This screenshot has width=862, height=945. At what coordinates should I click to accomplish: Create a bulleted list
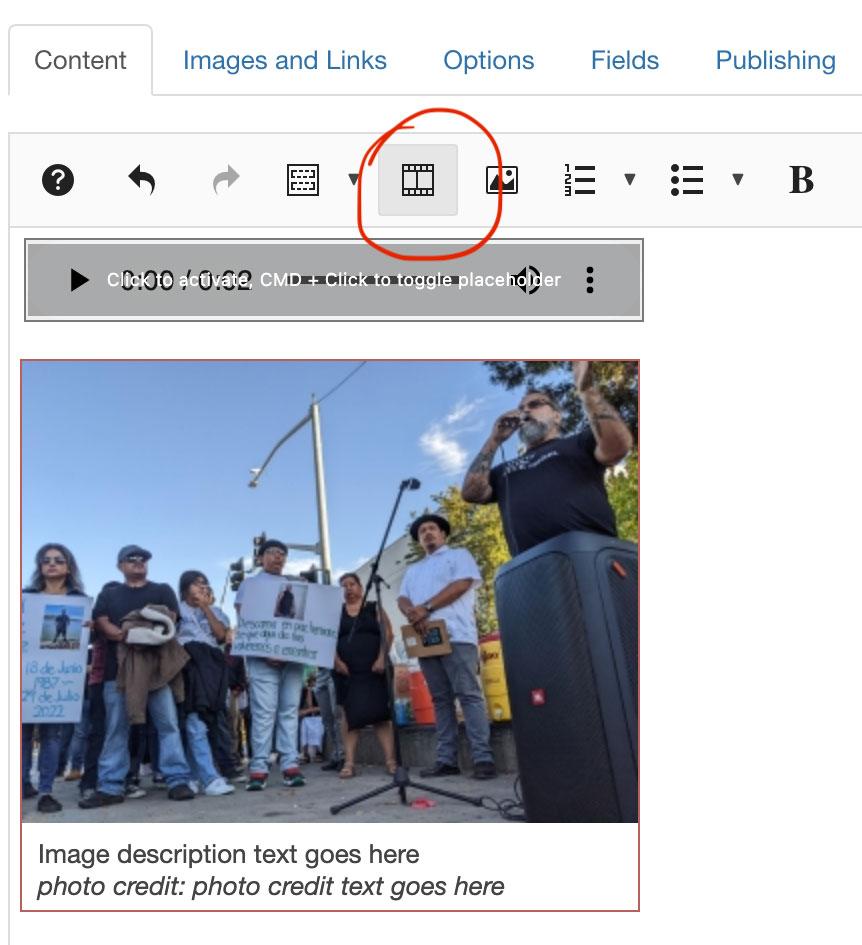687,180
